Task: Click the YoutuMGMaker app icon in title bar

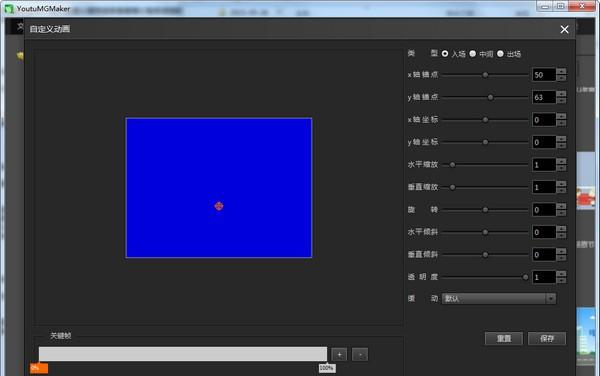Action: click(x=9, y=9)
